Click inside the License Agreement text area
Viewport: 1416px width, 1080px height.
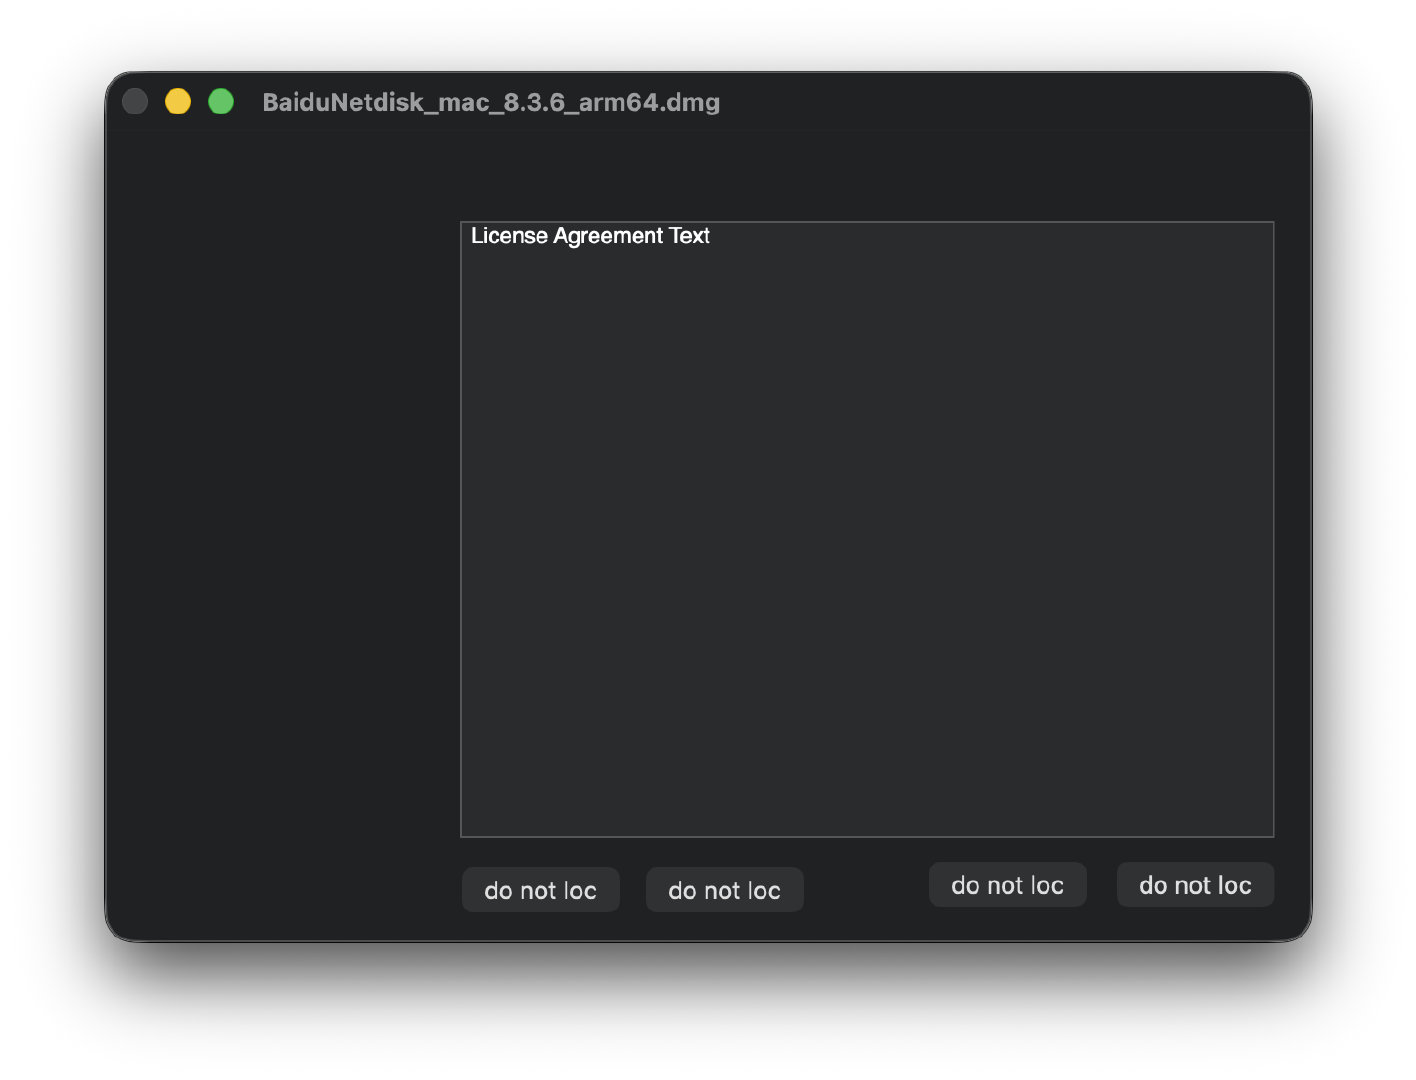(867, 529)
